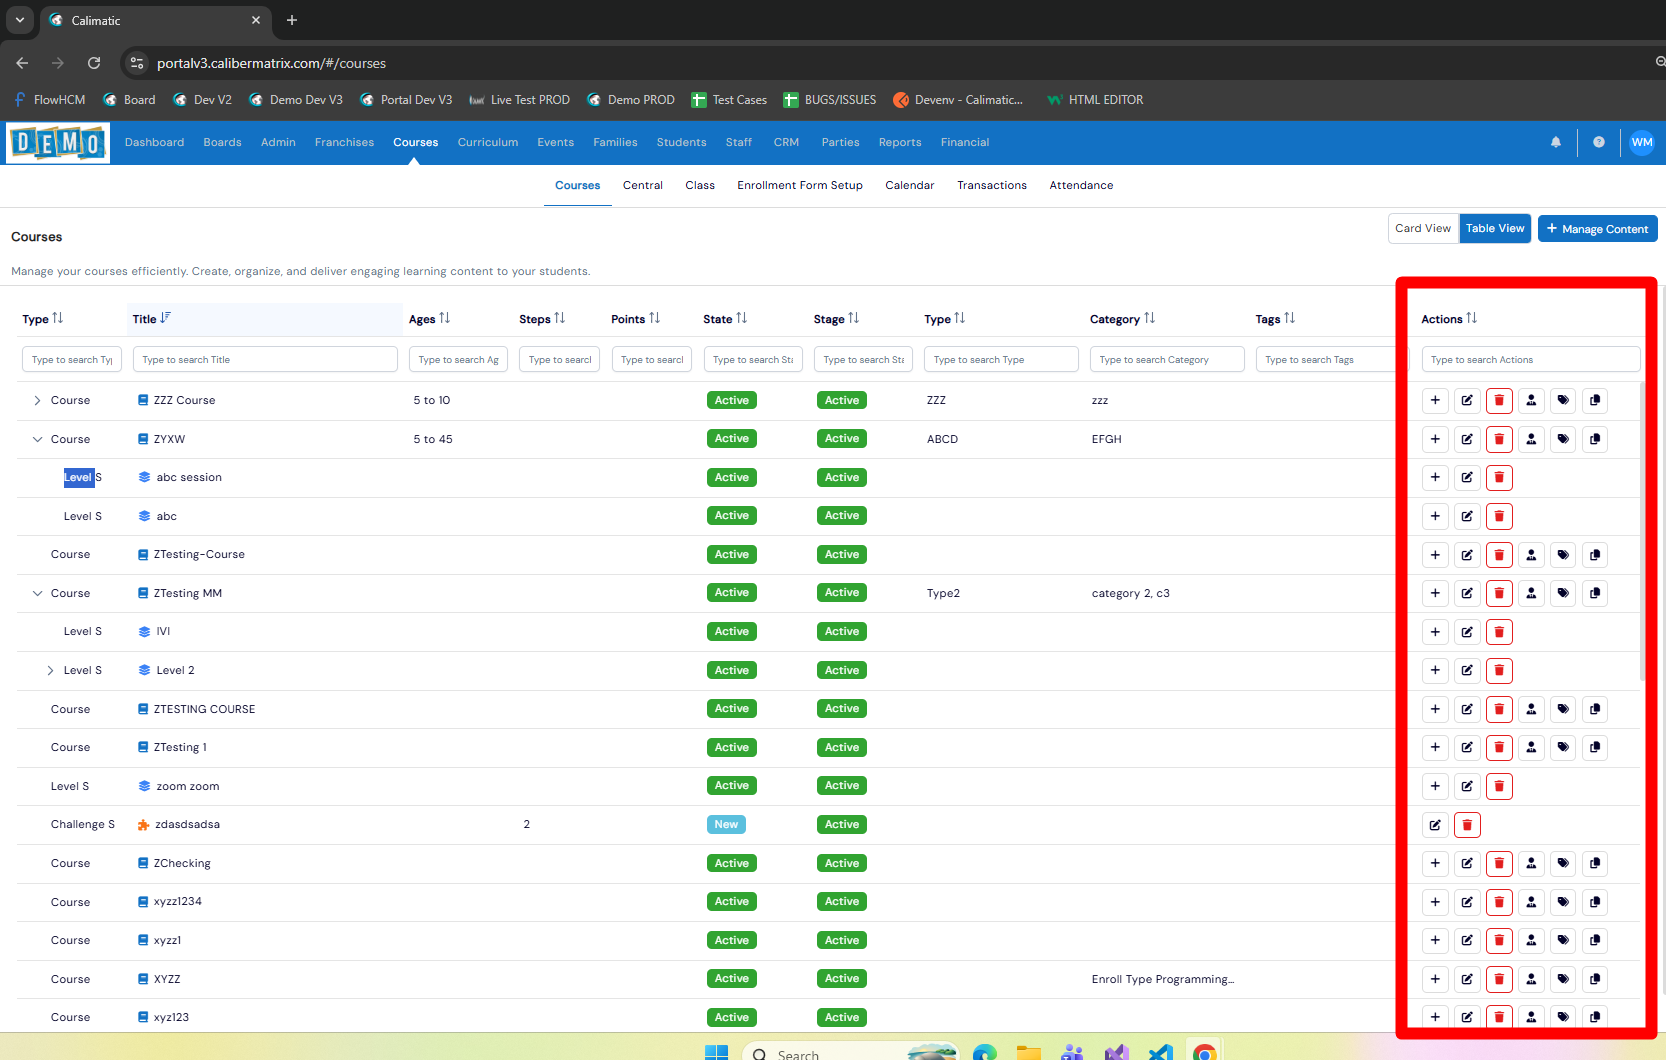Click copy icon for ZTESTING COURSE row
The width and height of the screenshot is (1666, 1060).
tap(1595, 709)
